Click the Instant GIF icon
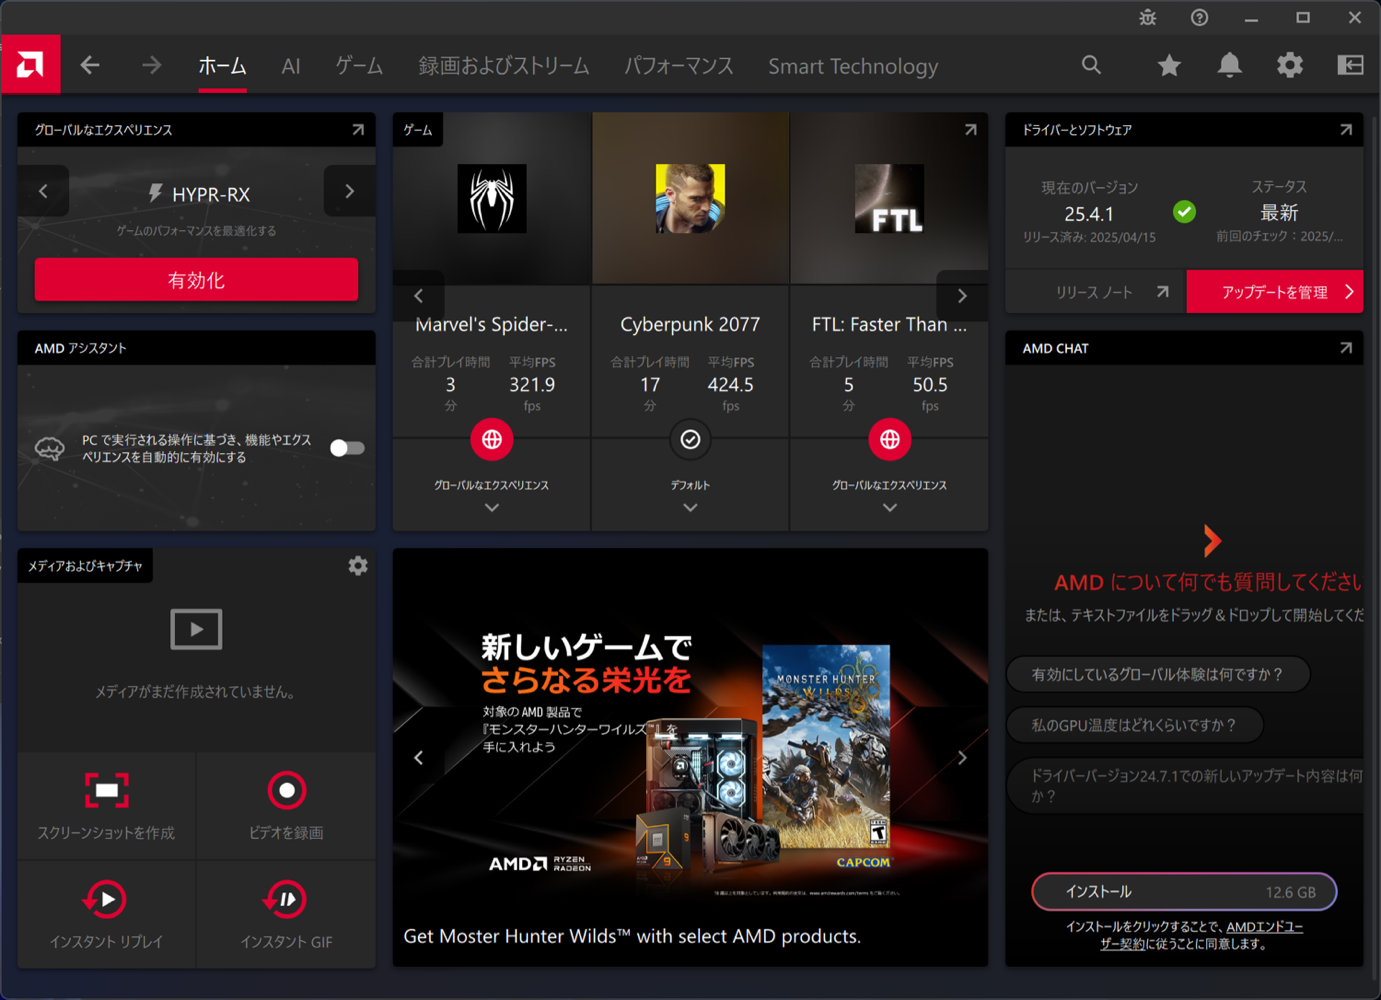 tap(286, 899)
